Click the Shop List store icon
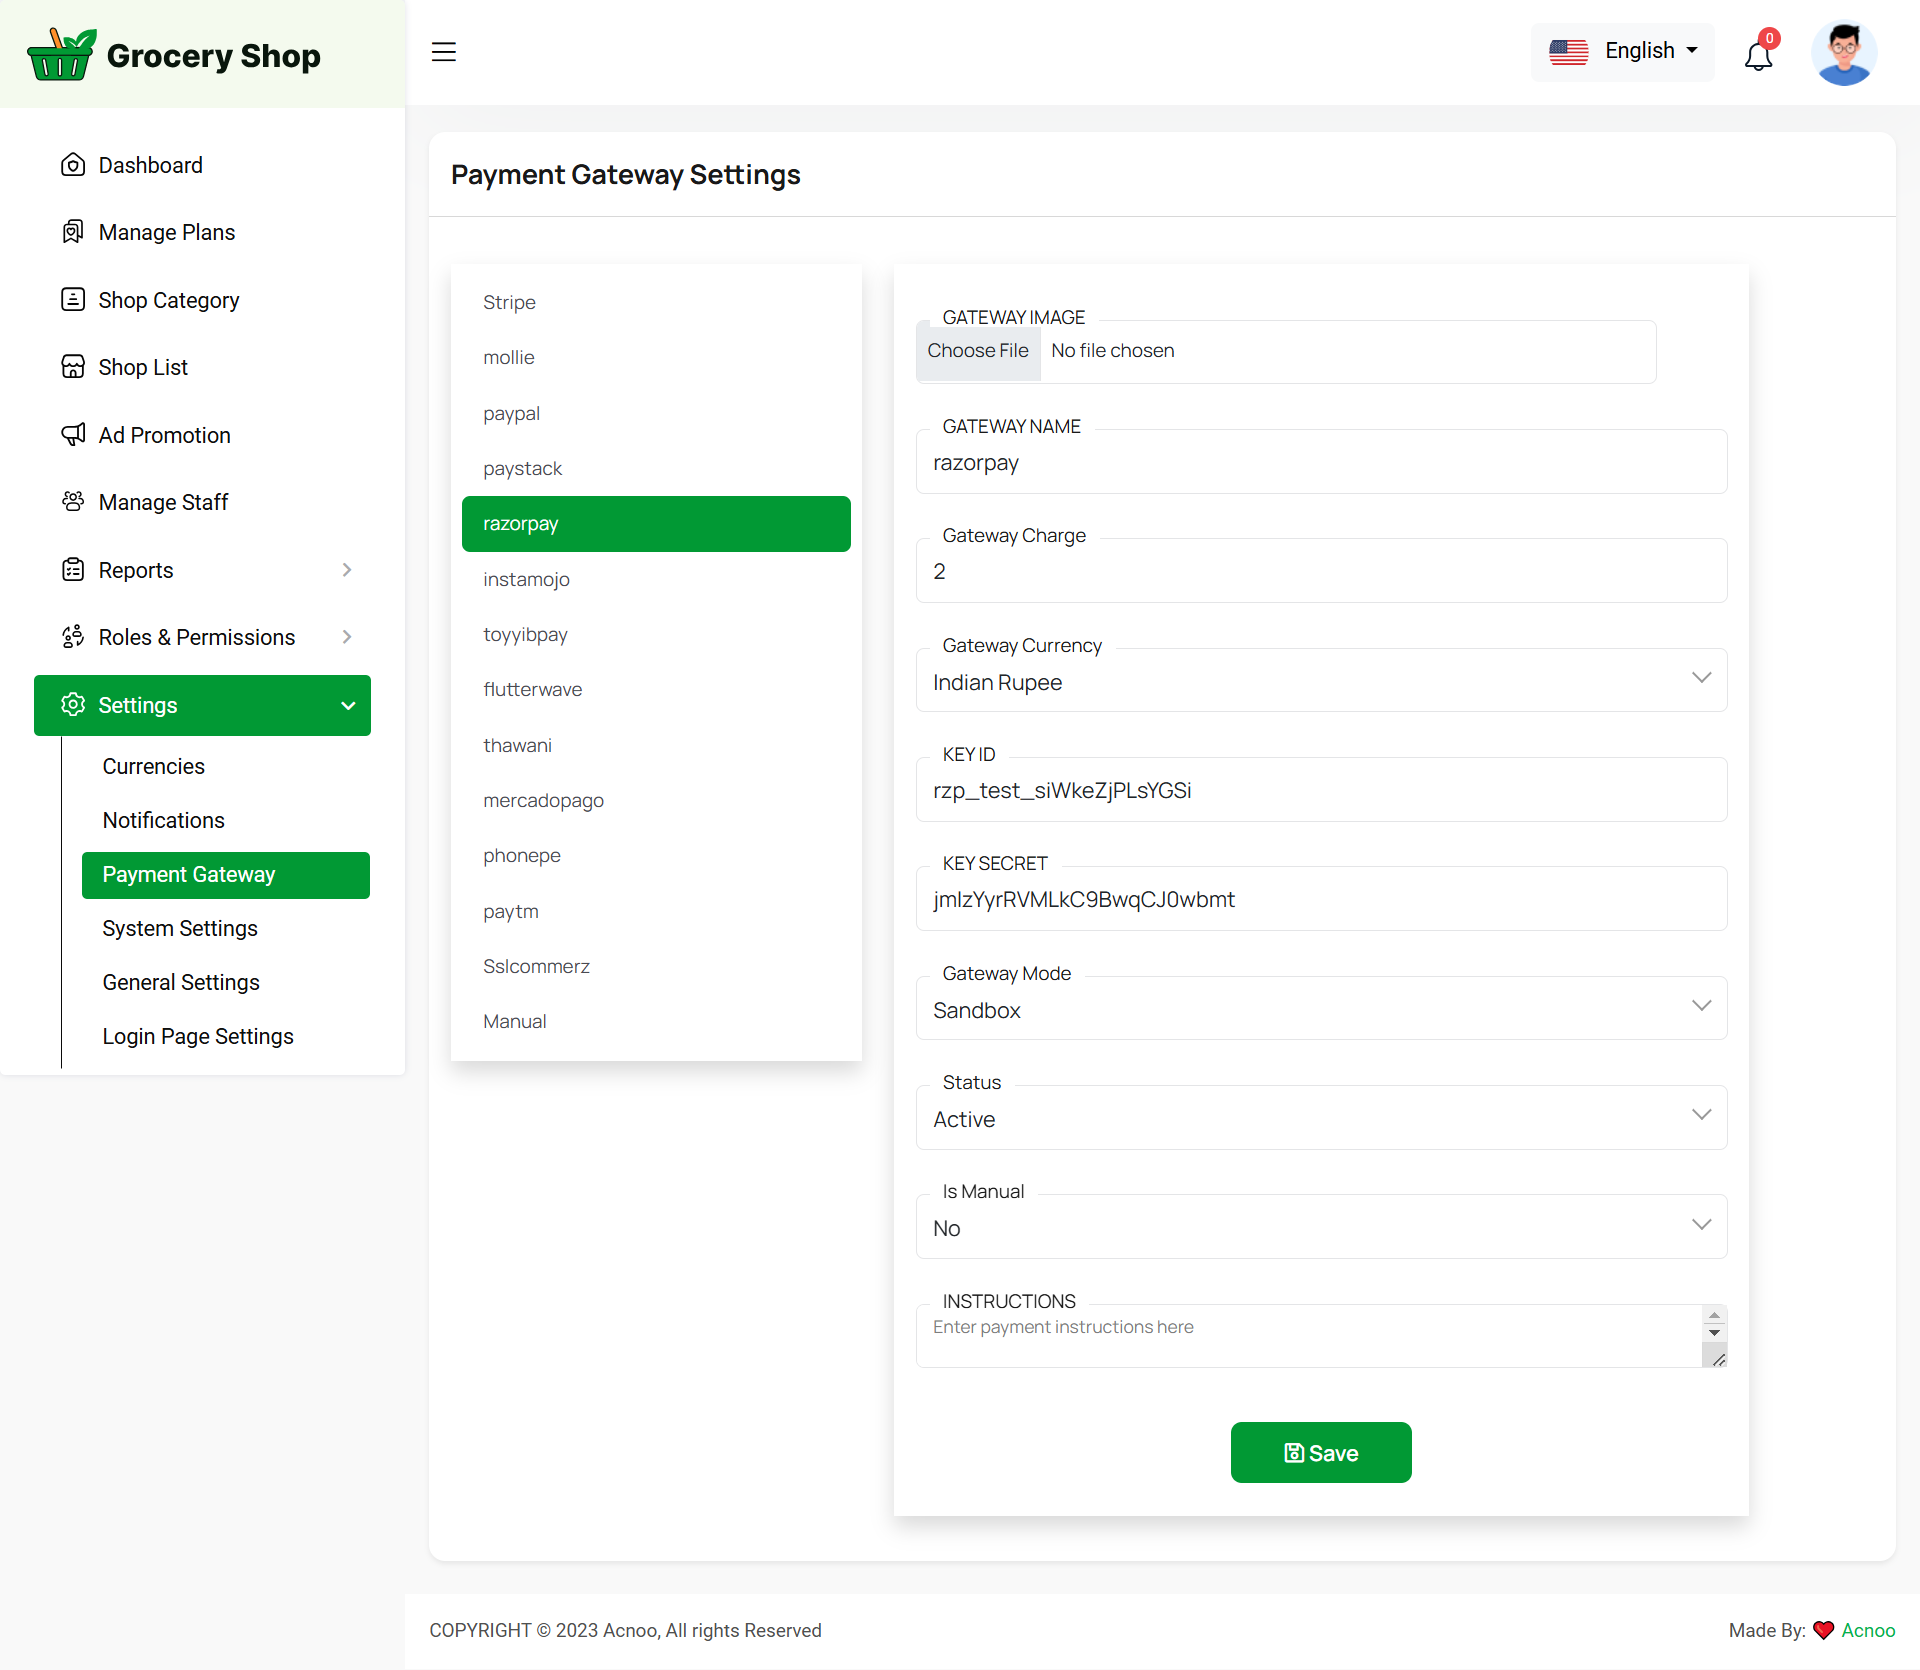This screenshot has height=1670, width=1920. (73, 367)
